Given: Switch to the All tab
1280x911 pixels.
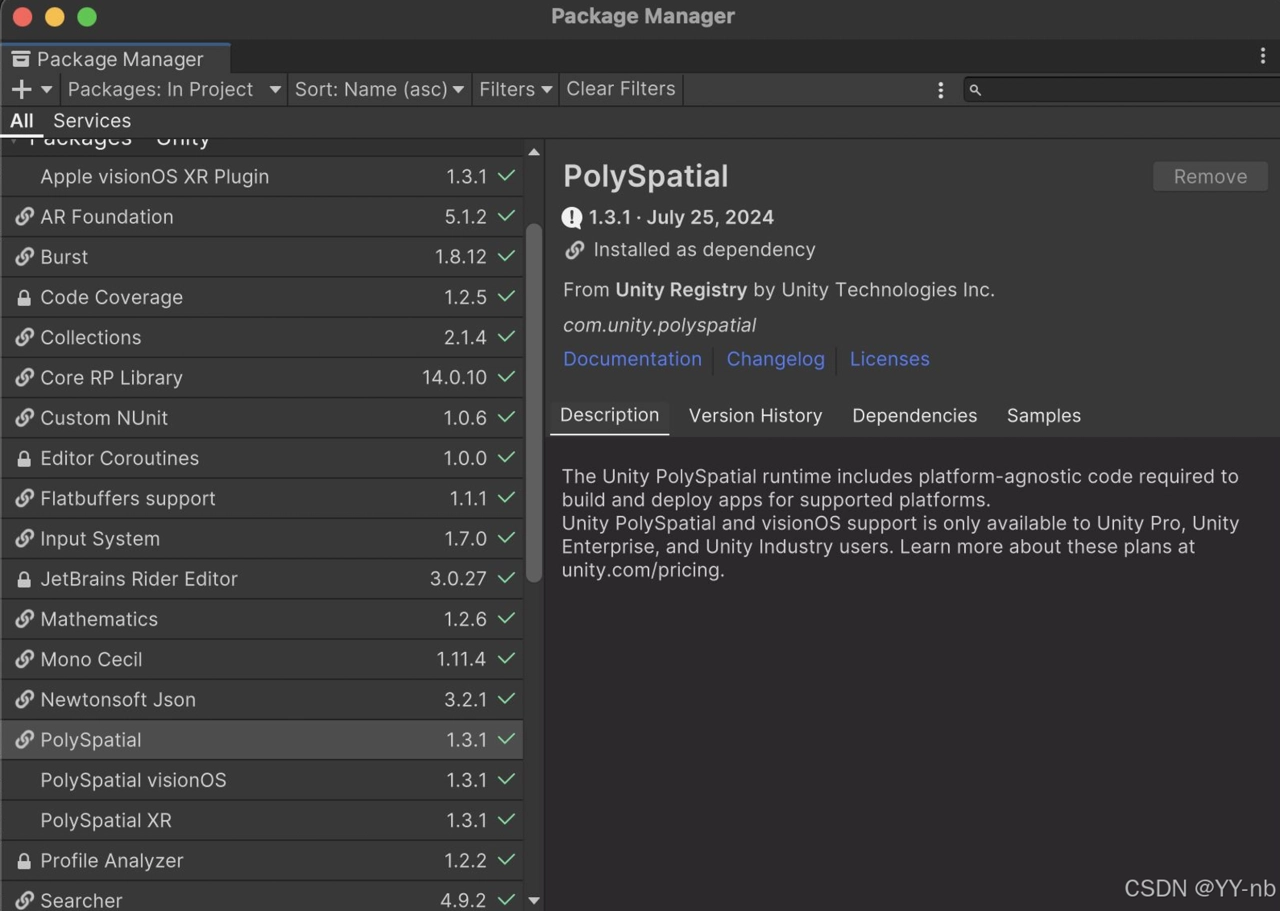Looking at the screenshot, I should (21, 120).
